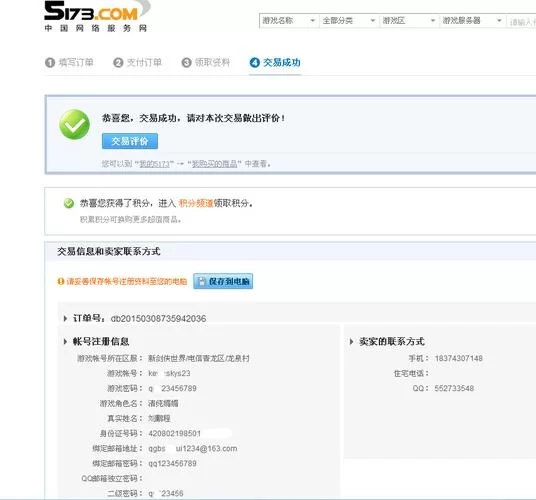This screenshot has width=536, height=500.
Task: Open the 我购买的商品 link
Action: (x=214, y=164)
